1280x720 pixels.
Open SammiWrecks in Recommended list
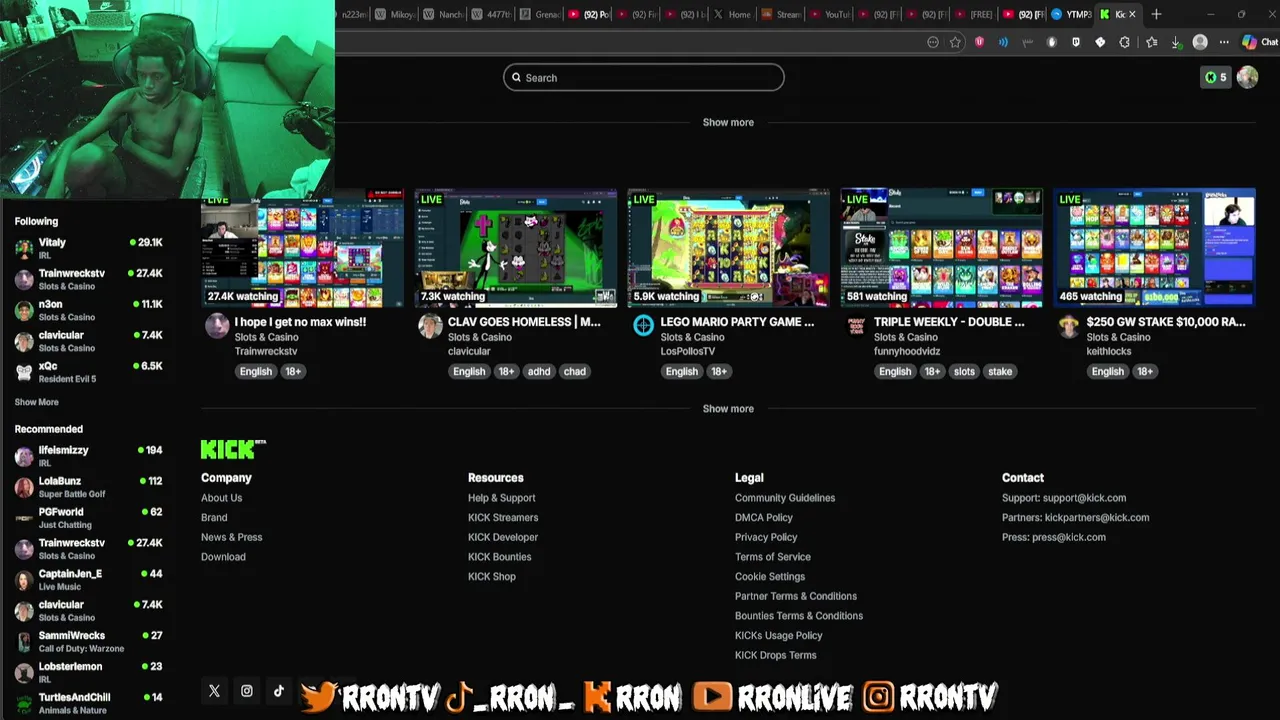click(88, 641)
